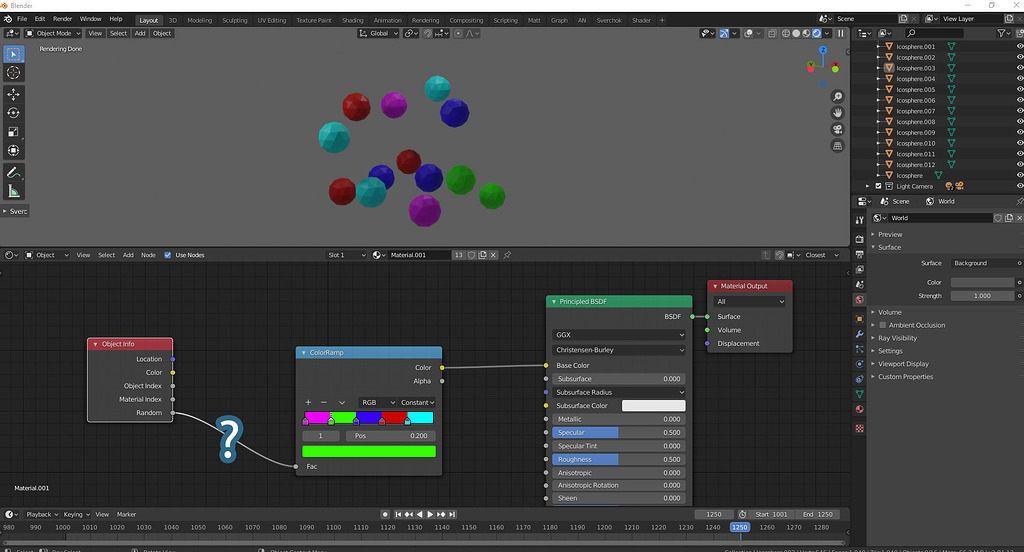Open ColorRamp Constant interpolation dropdown
The image size is (1024, 552).
click(417, 402)
